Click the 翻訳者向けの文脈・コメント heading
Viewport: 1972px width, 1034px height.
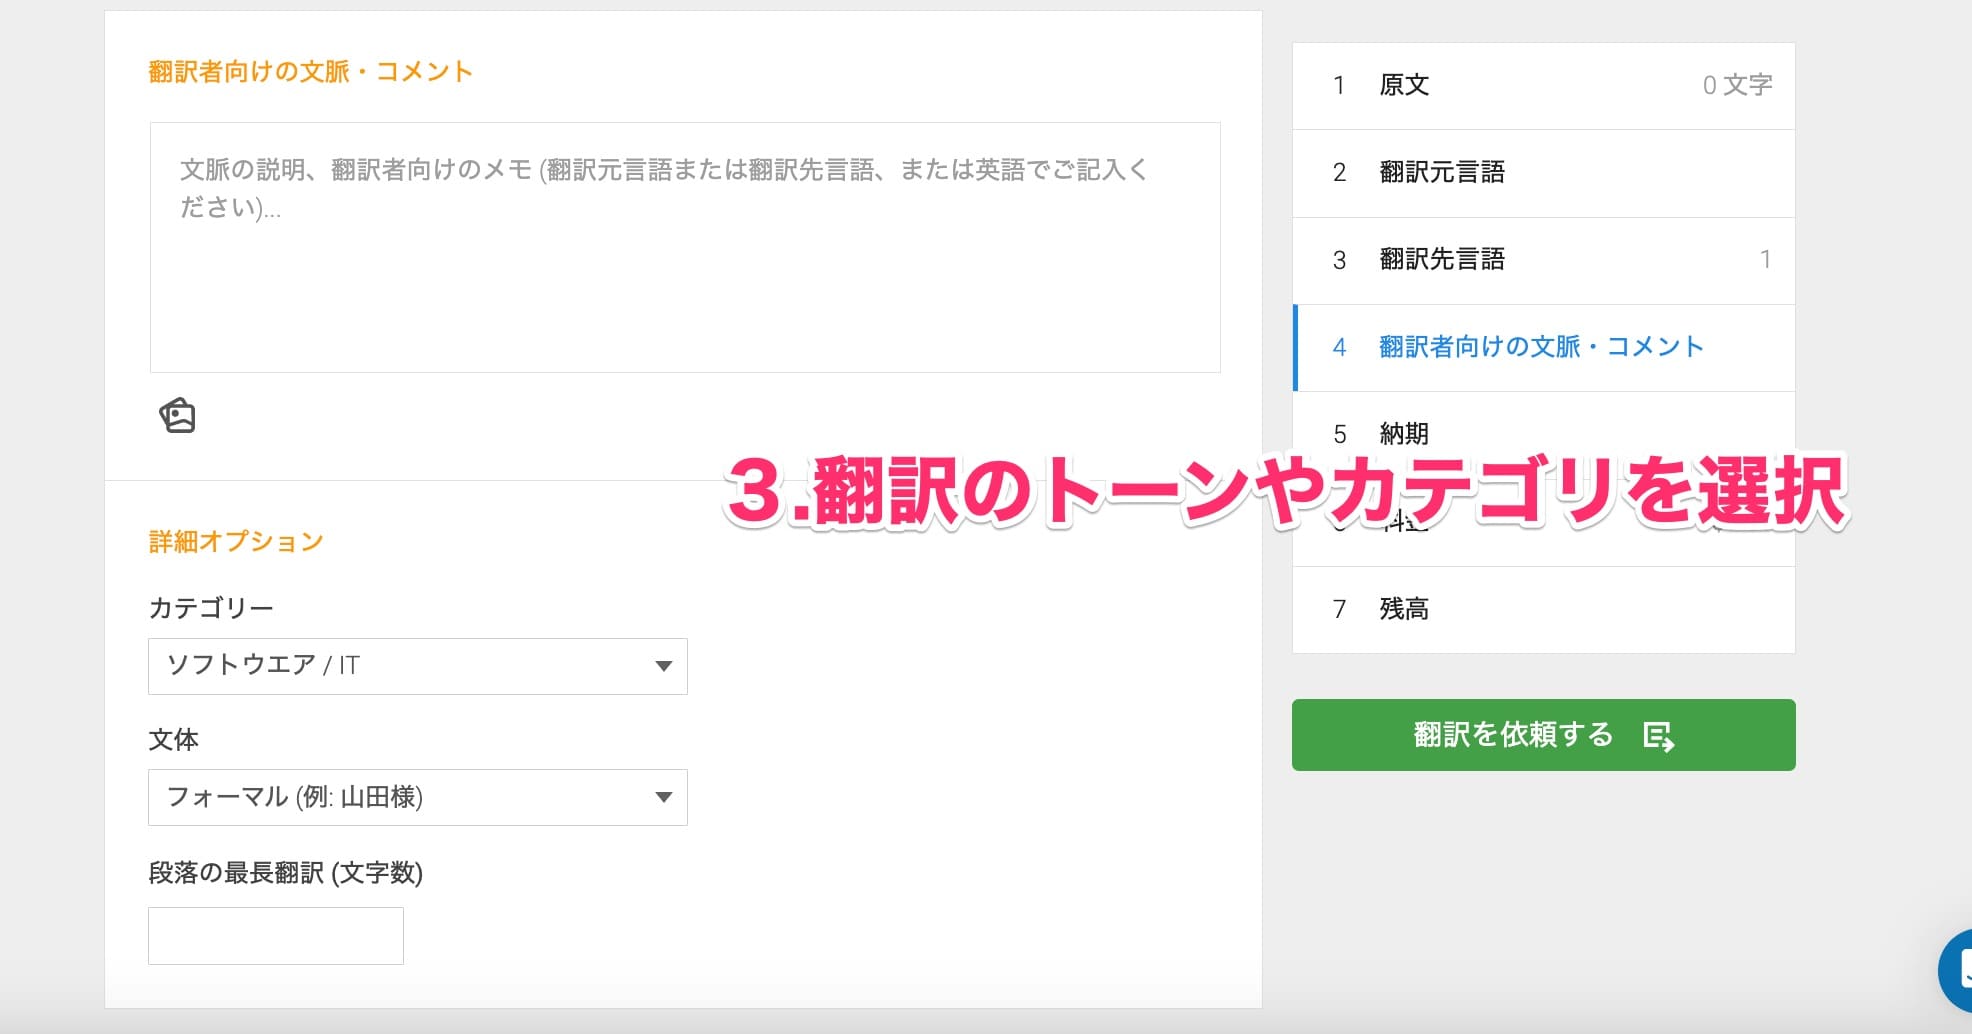point(311,71)
